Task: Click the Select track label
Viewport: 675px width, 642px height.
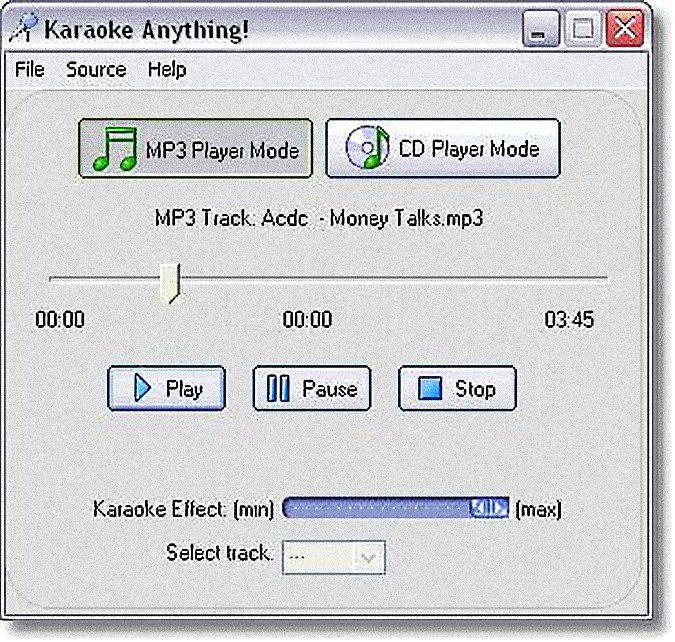Action: 220,552
